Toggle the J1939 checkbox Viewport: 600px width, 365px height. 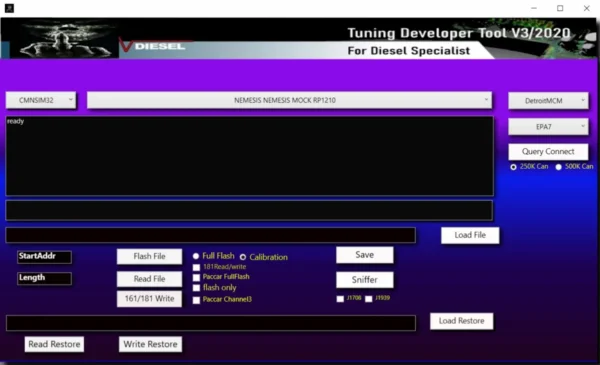pos(368,299)
